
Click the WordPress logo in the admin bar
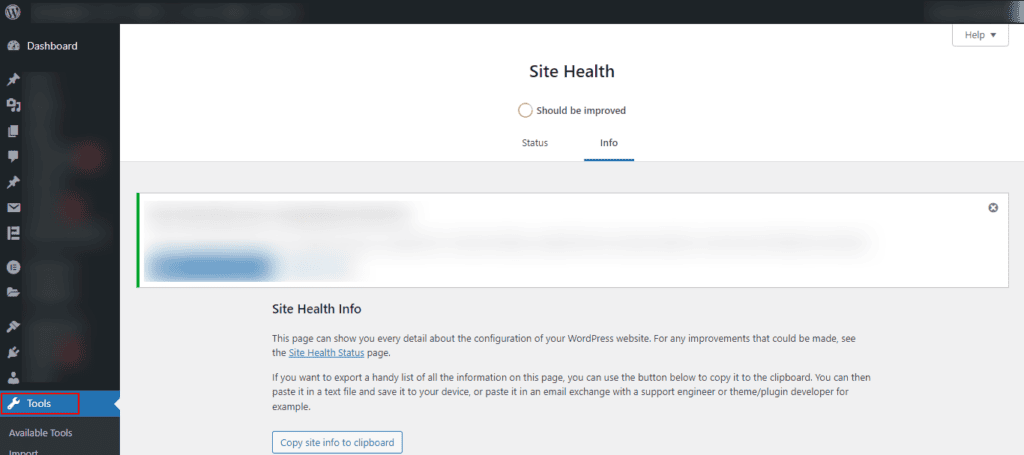click(13, 13)
